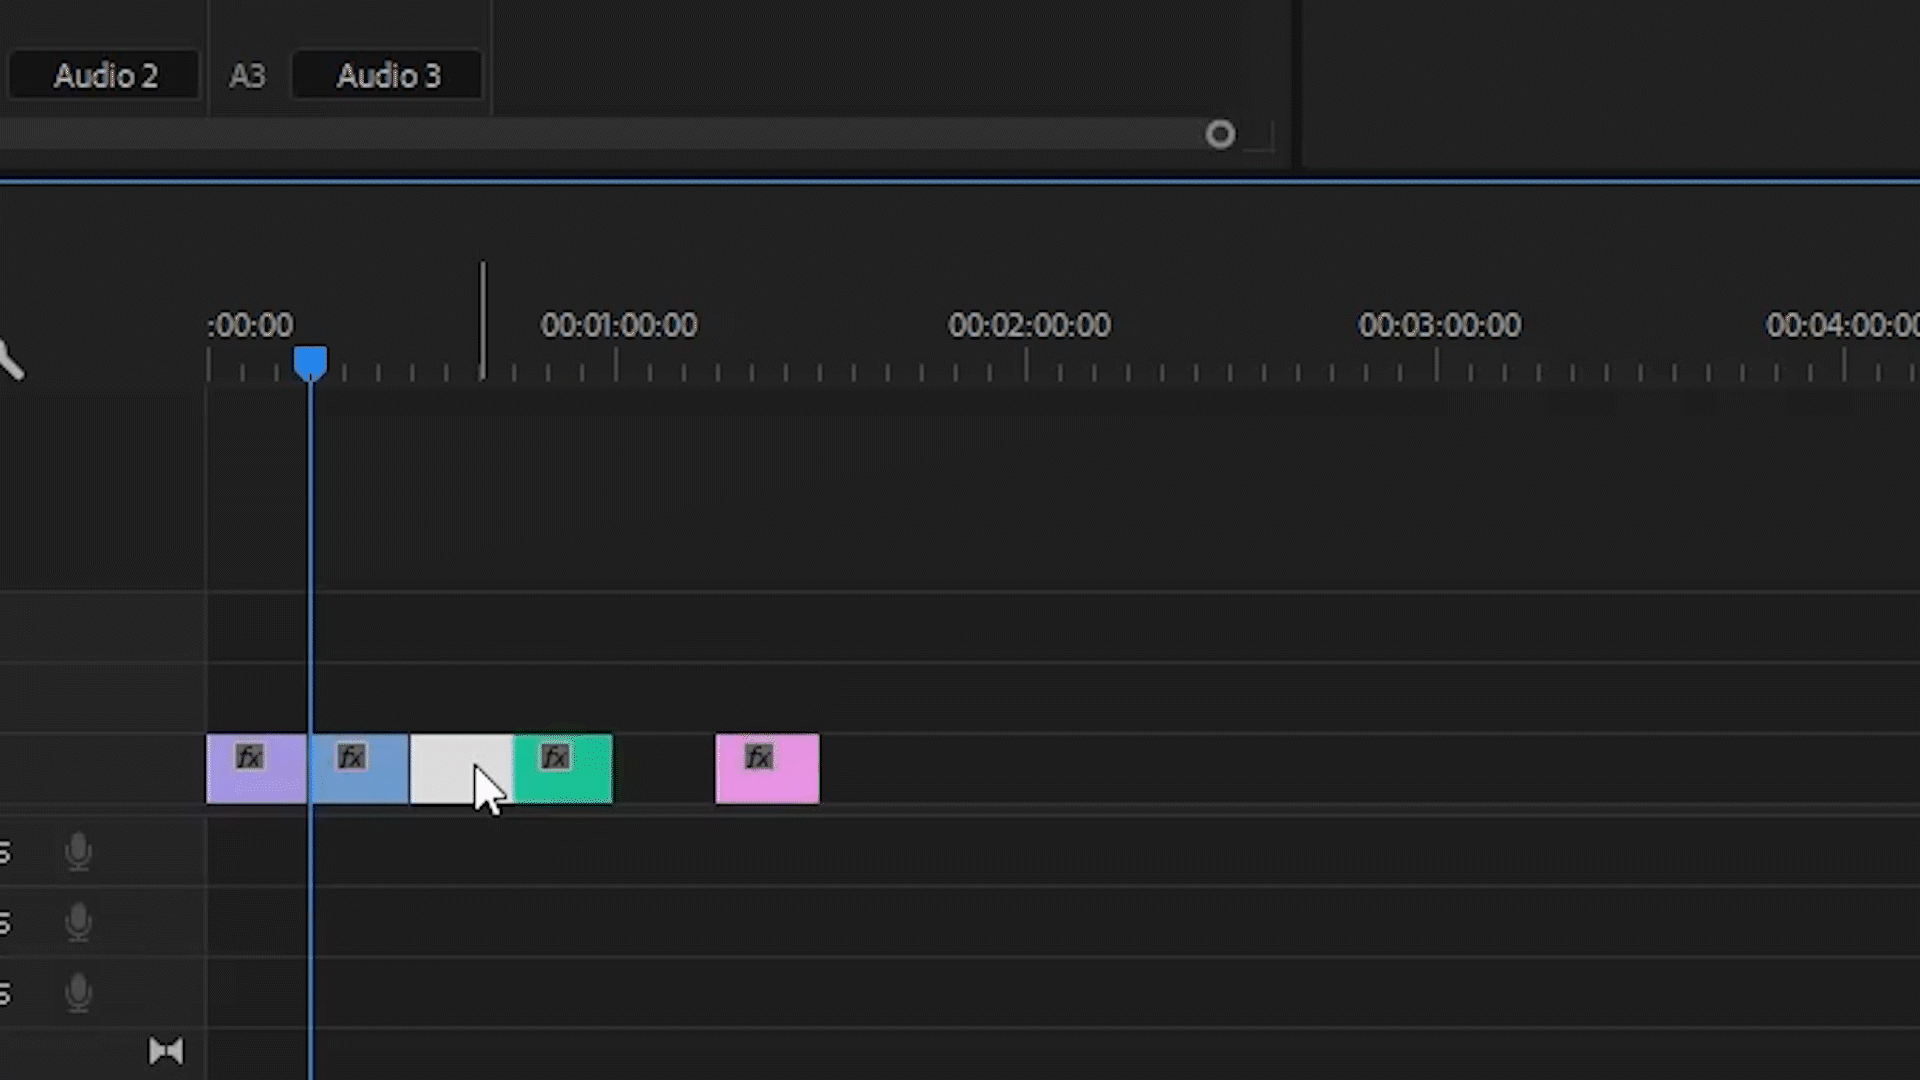Click fx badge on pink clip

759,757
